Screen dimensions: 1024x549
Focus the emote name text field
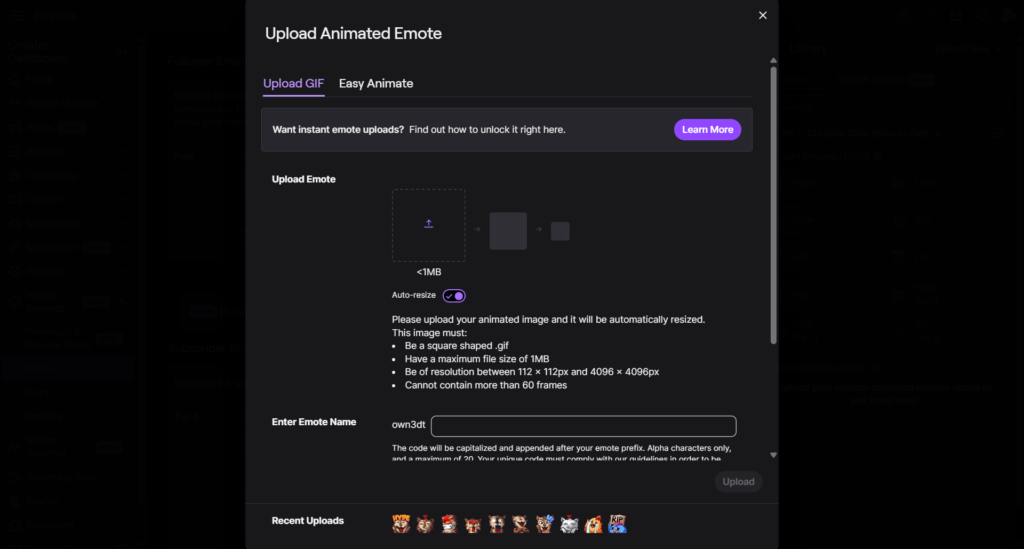[583, 426]
